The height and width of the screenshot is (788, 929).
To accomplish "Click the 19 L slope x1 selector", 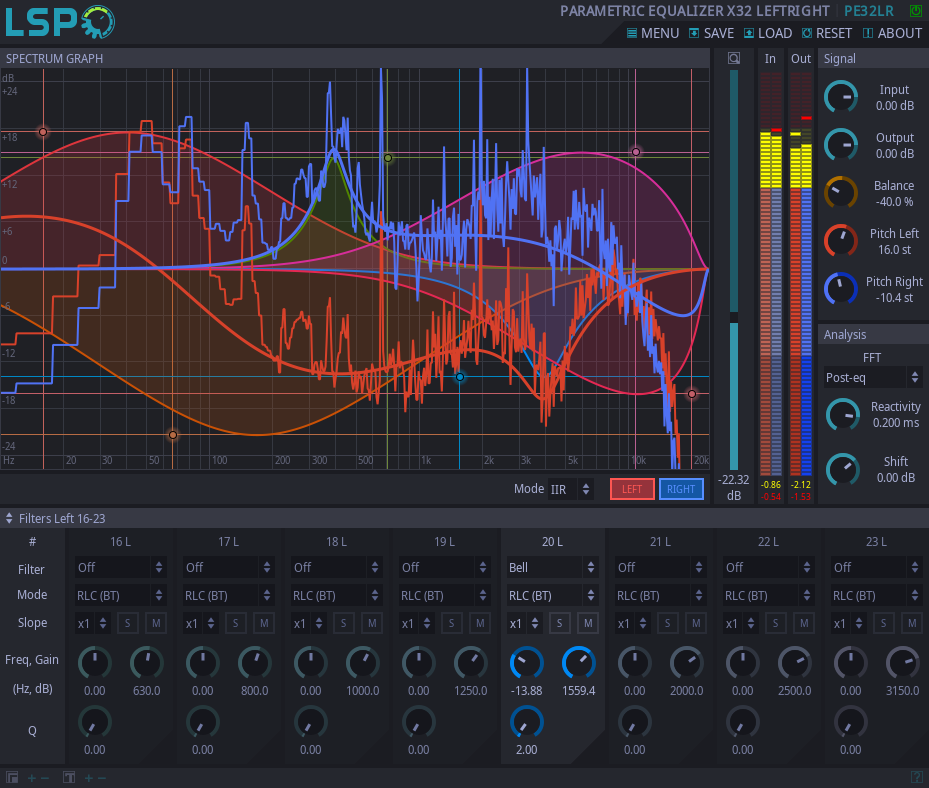I will (417, 623).
